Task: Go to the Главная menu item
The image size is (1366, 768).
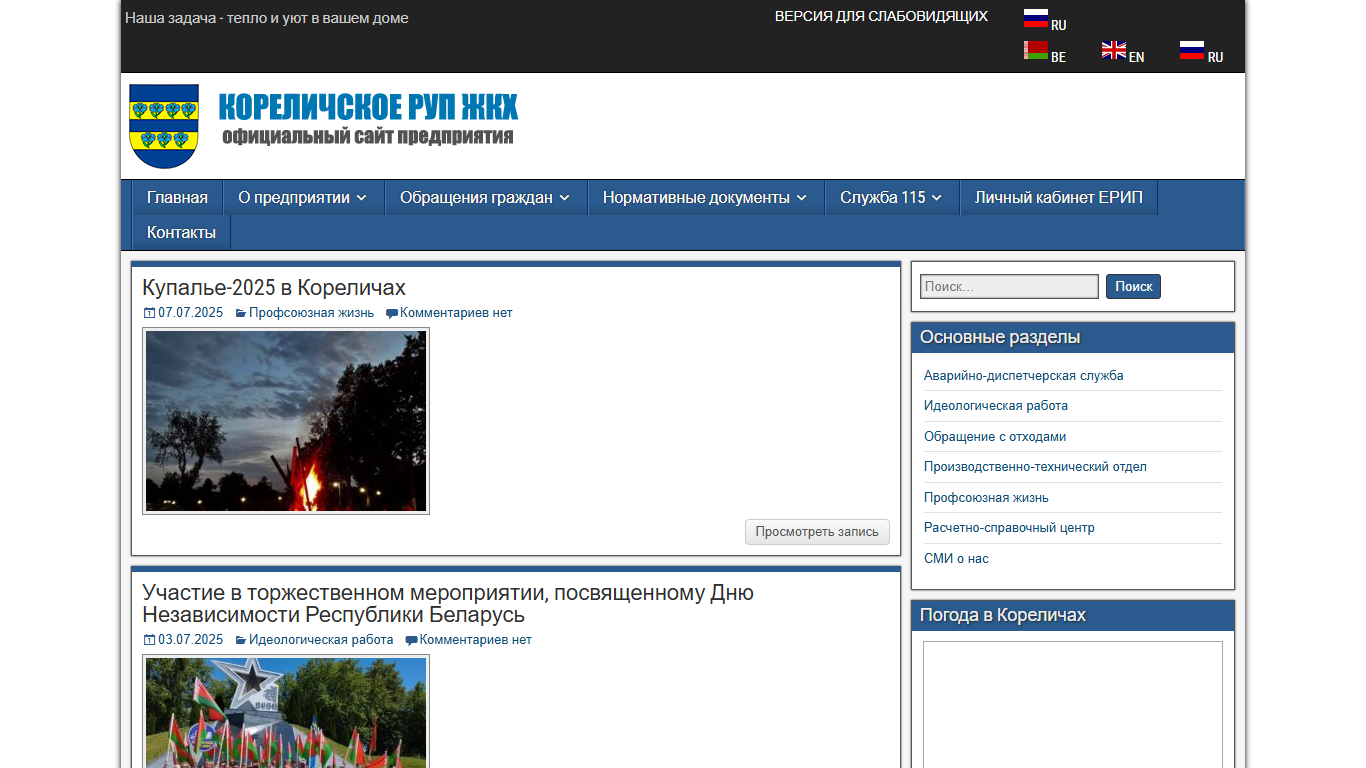Action: [177, 198]
